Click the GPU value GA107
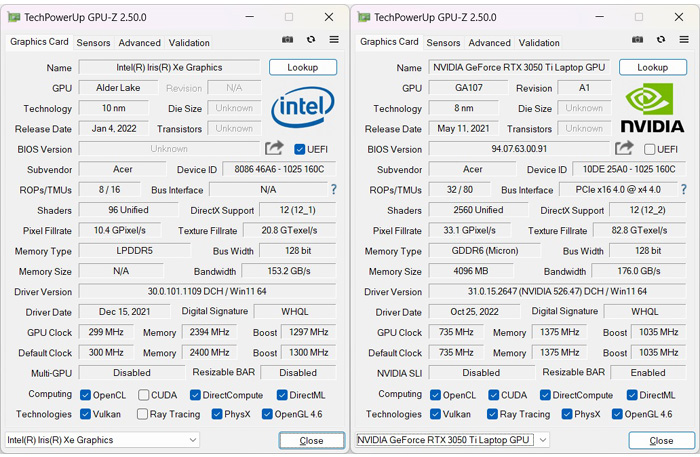 tap(468, 88)
